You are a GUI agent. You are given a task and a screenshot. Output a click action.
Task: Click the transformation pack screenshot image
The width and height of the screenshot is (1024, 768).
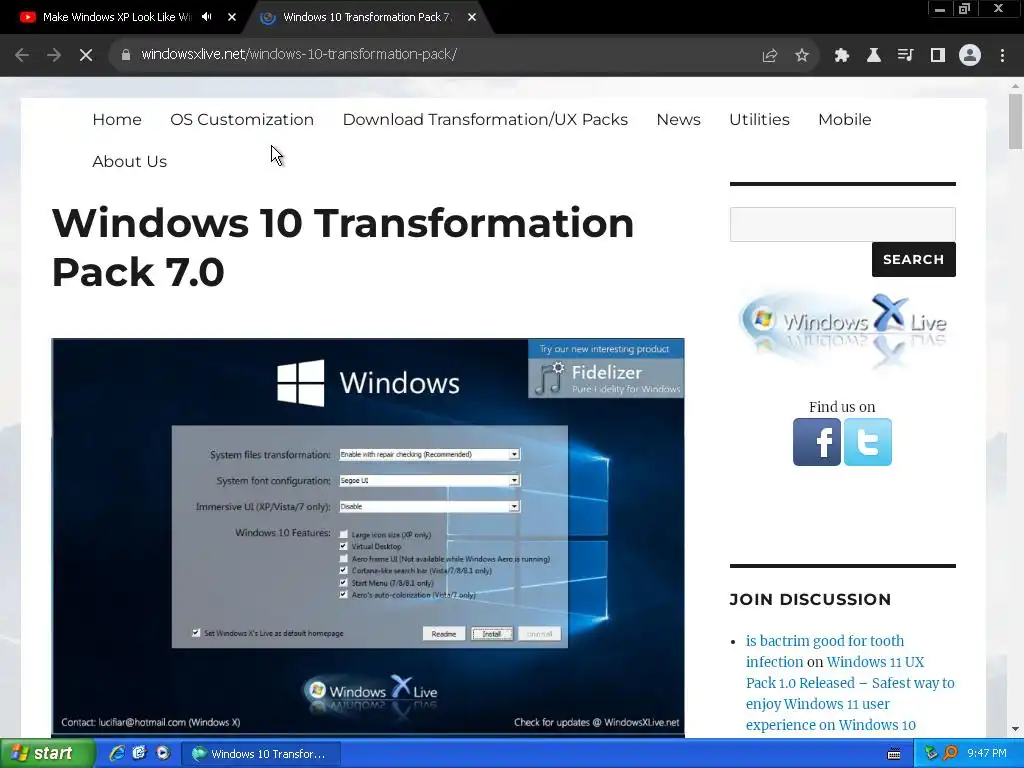pos(368,536)
